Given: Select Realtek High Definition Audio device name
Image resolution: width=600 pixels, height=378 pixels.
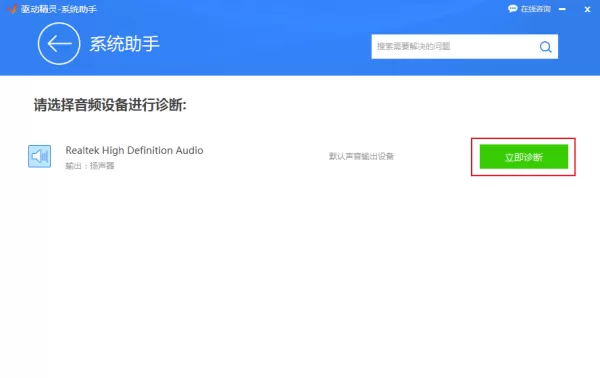Looking at the screenshot, I should [134, 150].
